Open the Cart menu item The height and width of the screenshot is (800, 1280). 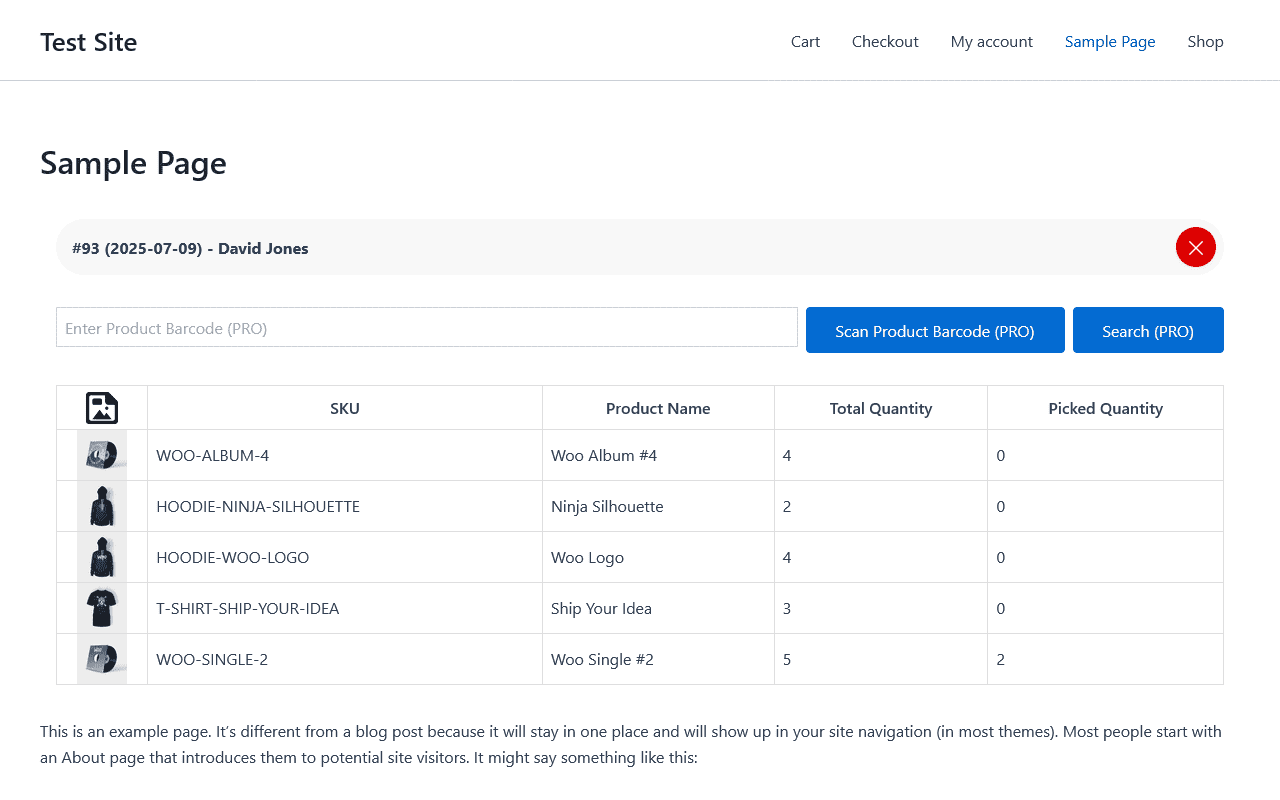click(x=805, y=42)
